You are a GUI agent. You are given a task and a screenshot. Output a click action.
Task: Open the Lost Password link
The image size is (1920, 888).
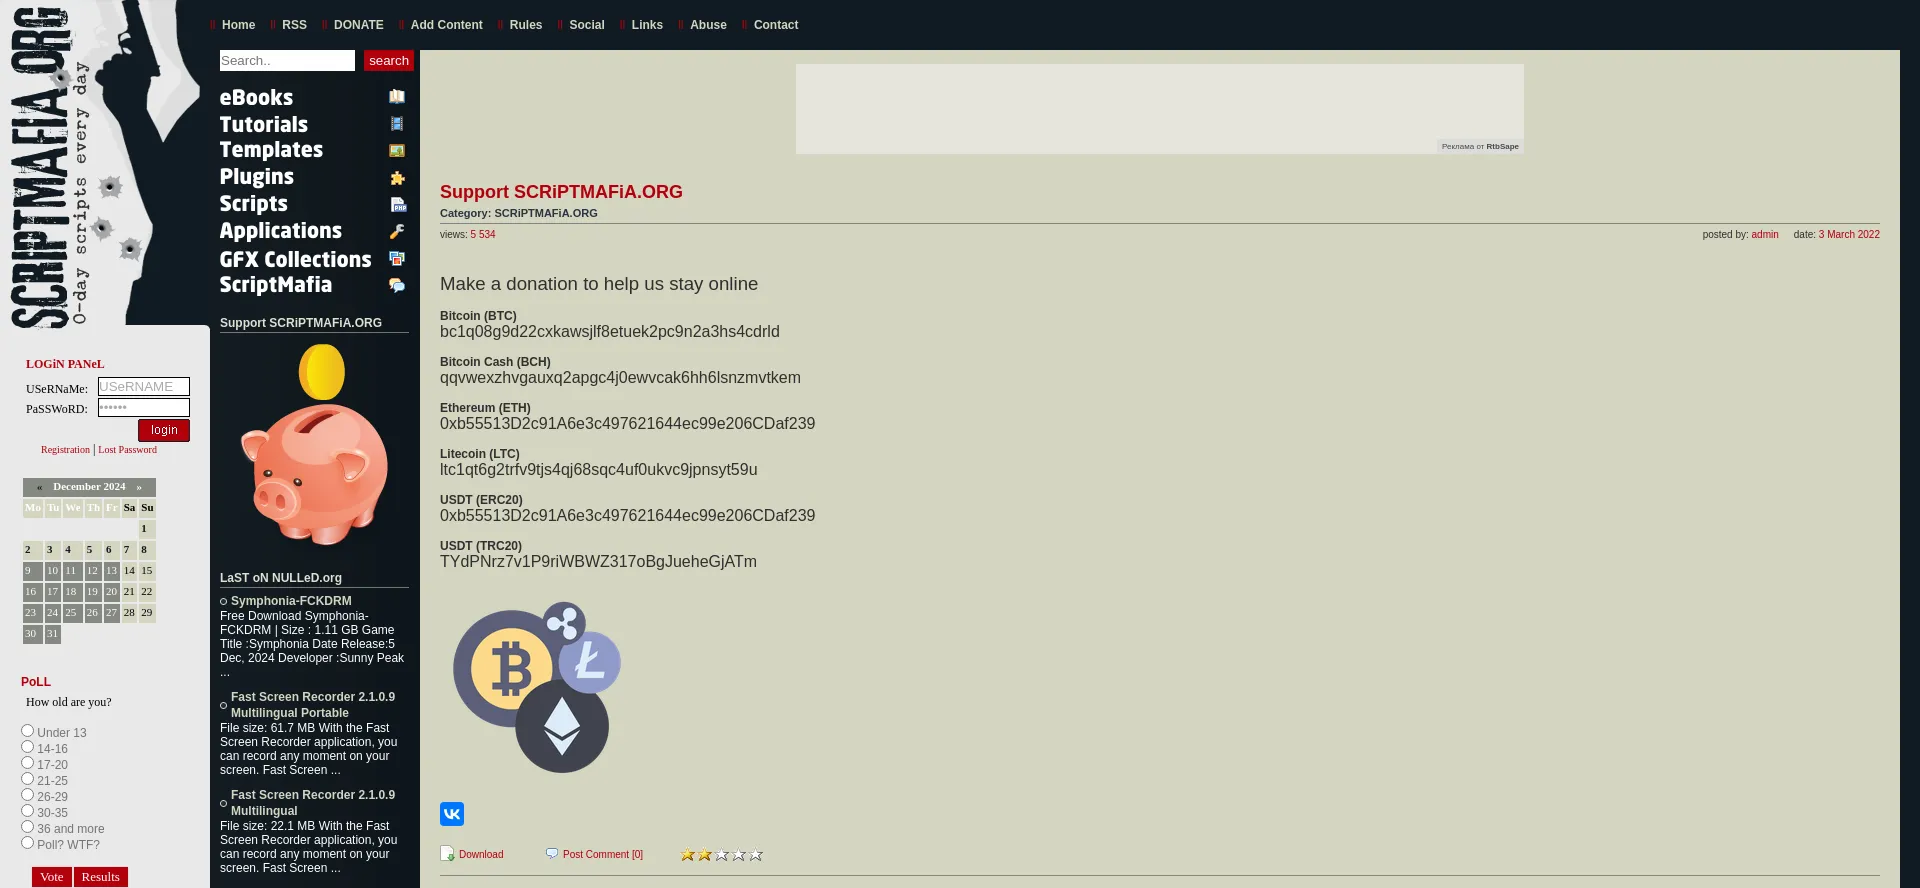point(127,450)
